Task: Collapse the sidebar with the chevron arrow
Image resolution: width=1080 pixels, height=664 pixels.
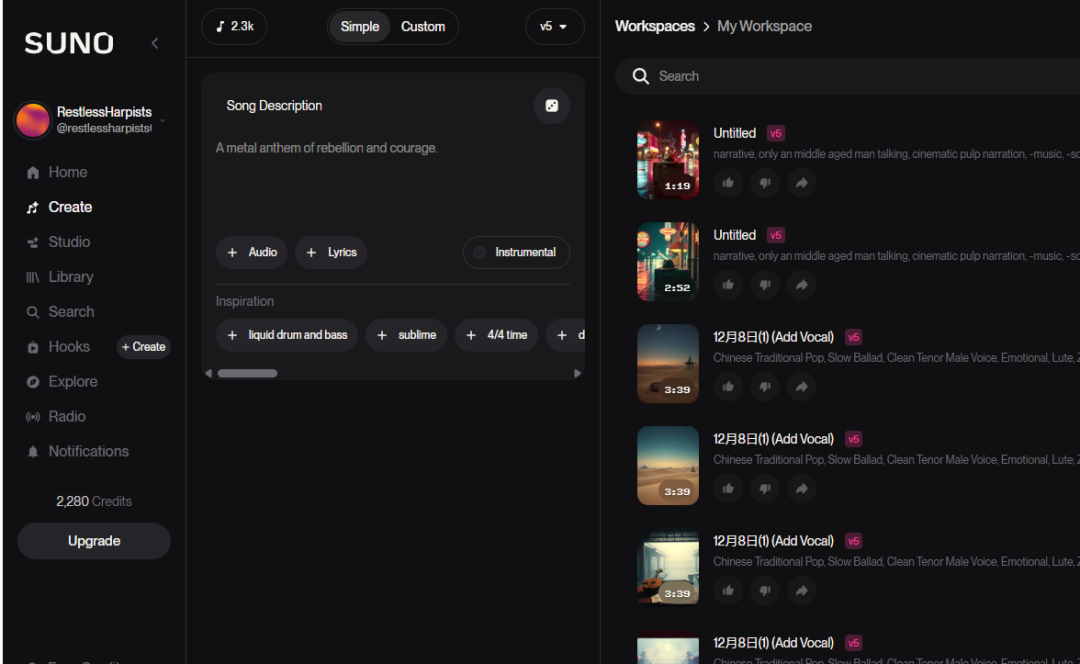Action: [155, 43]
